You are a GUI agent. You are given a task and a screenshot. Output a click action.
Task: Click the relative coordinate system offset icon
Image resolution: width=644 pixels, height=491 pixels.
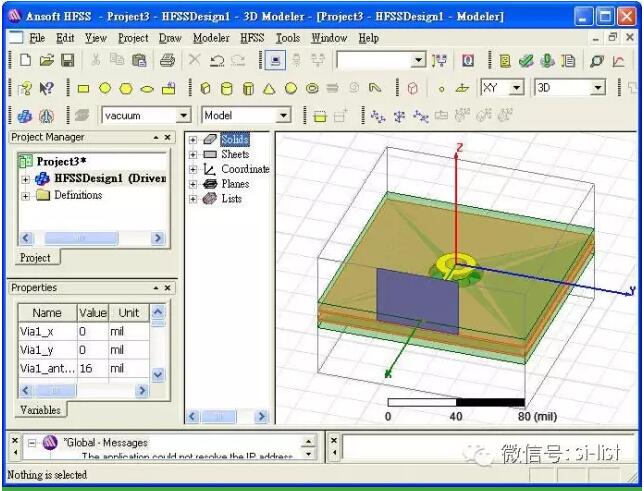[x=377, y=116]
